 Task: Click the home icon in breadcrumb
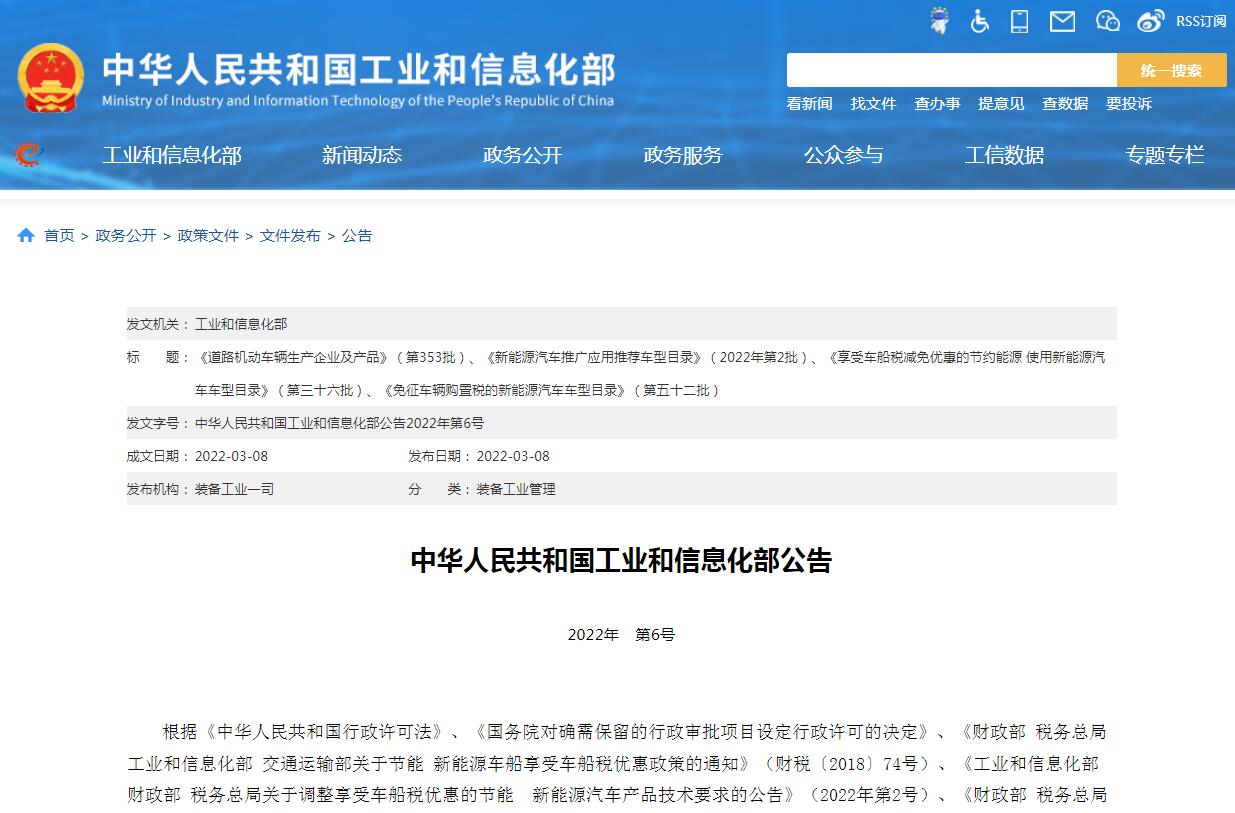26,235
